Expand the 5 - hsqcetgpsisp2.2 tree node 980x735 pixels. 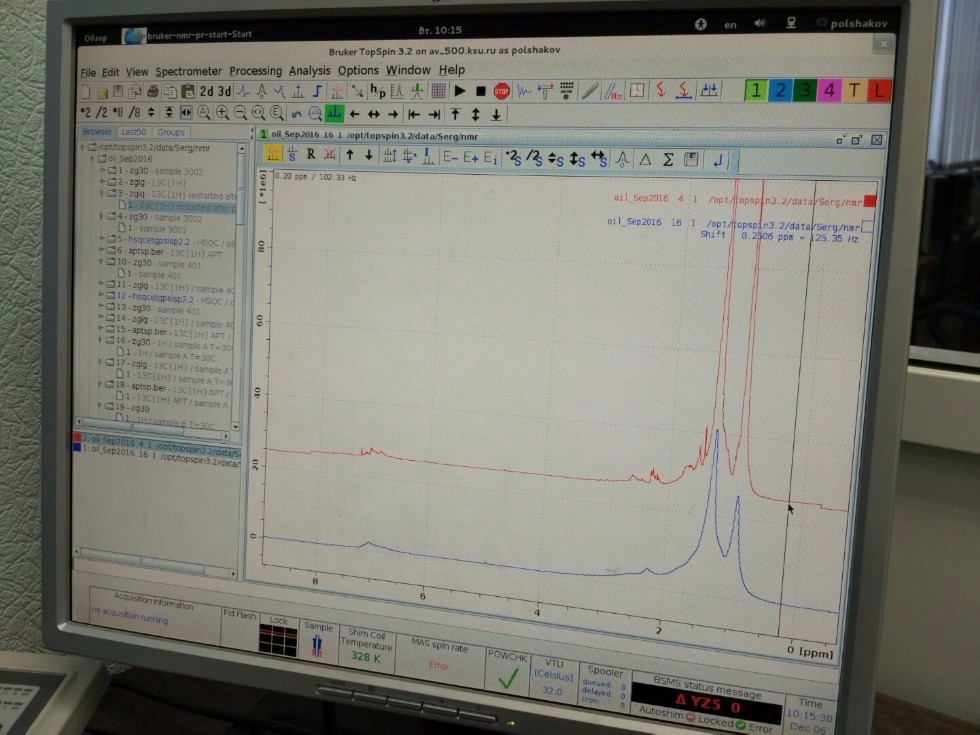click(x=102, y=240)
